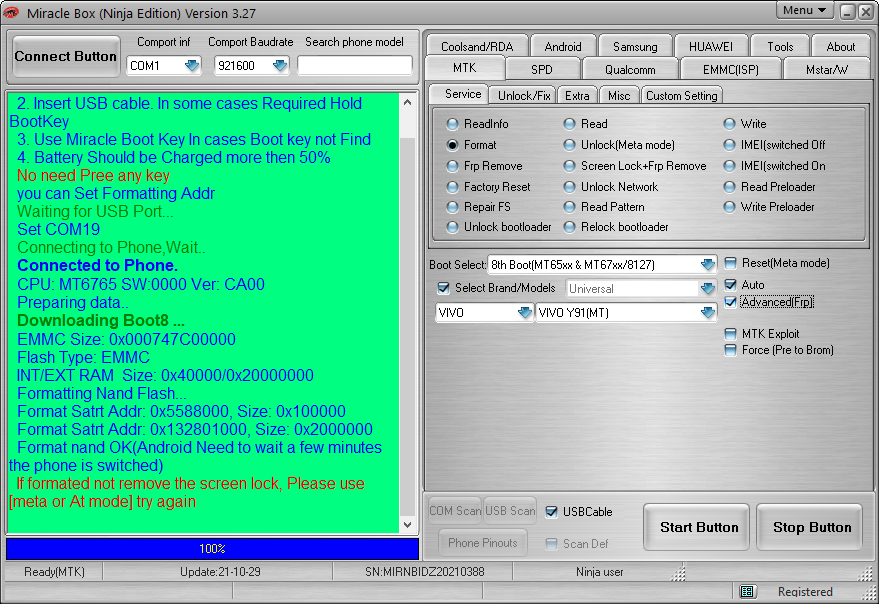Select the Format radio option
This screenshot has height=604, width=879.
pos(452,145)
